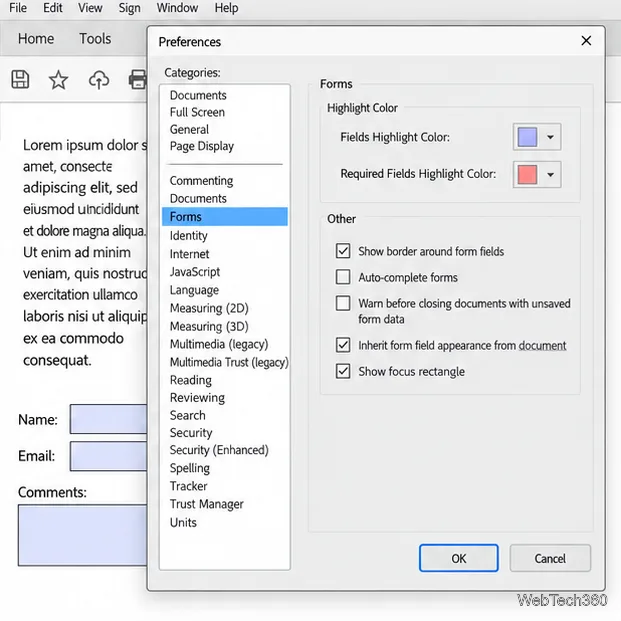Toggle Show focus rectangle checkbox
Image resolution: width=621 pixels, height=621 pixels.
343,371
